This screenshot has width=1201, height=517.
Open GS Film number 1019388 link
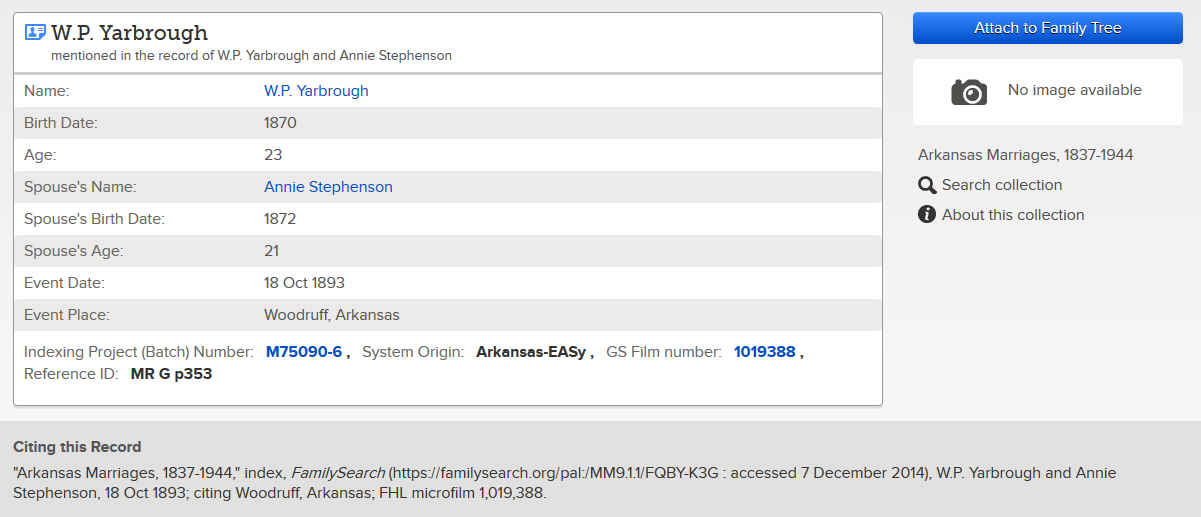point(765,352)
